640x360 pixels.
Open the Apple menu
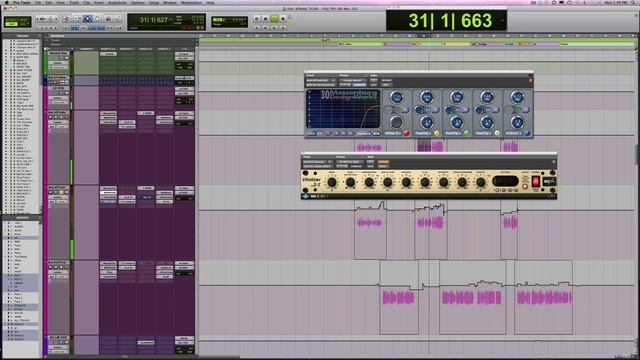pos(7,2)
